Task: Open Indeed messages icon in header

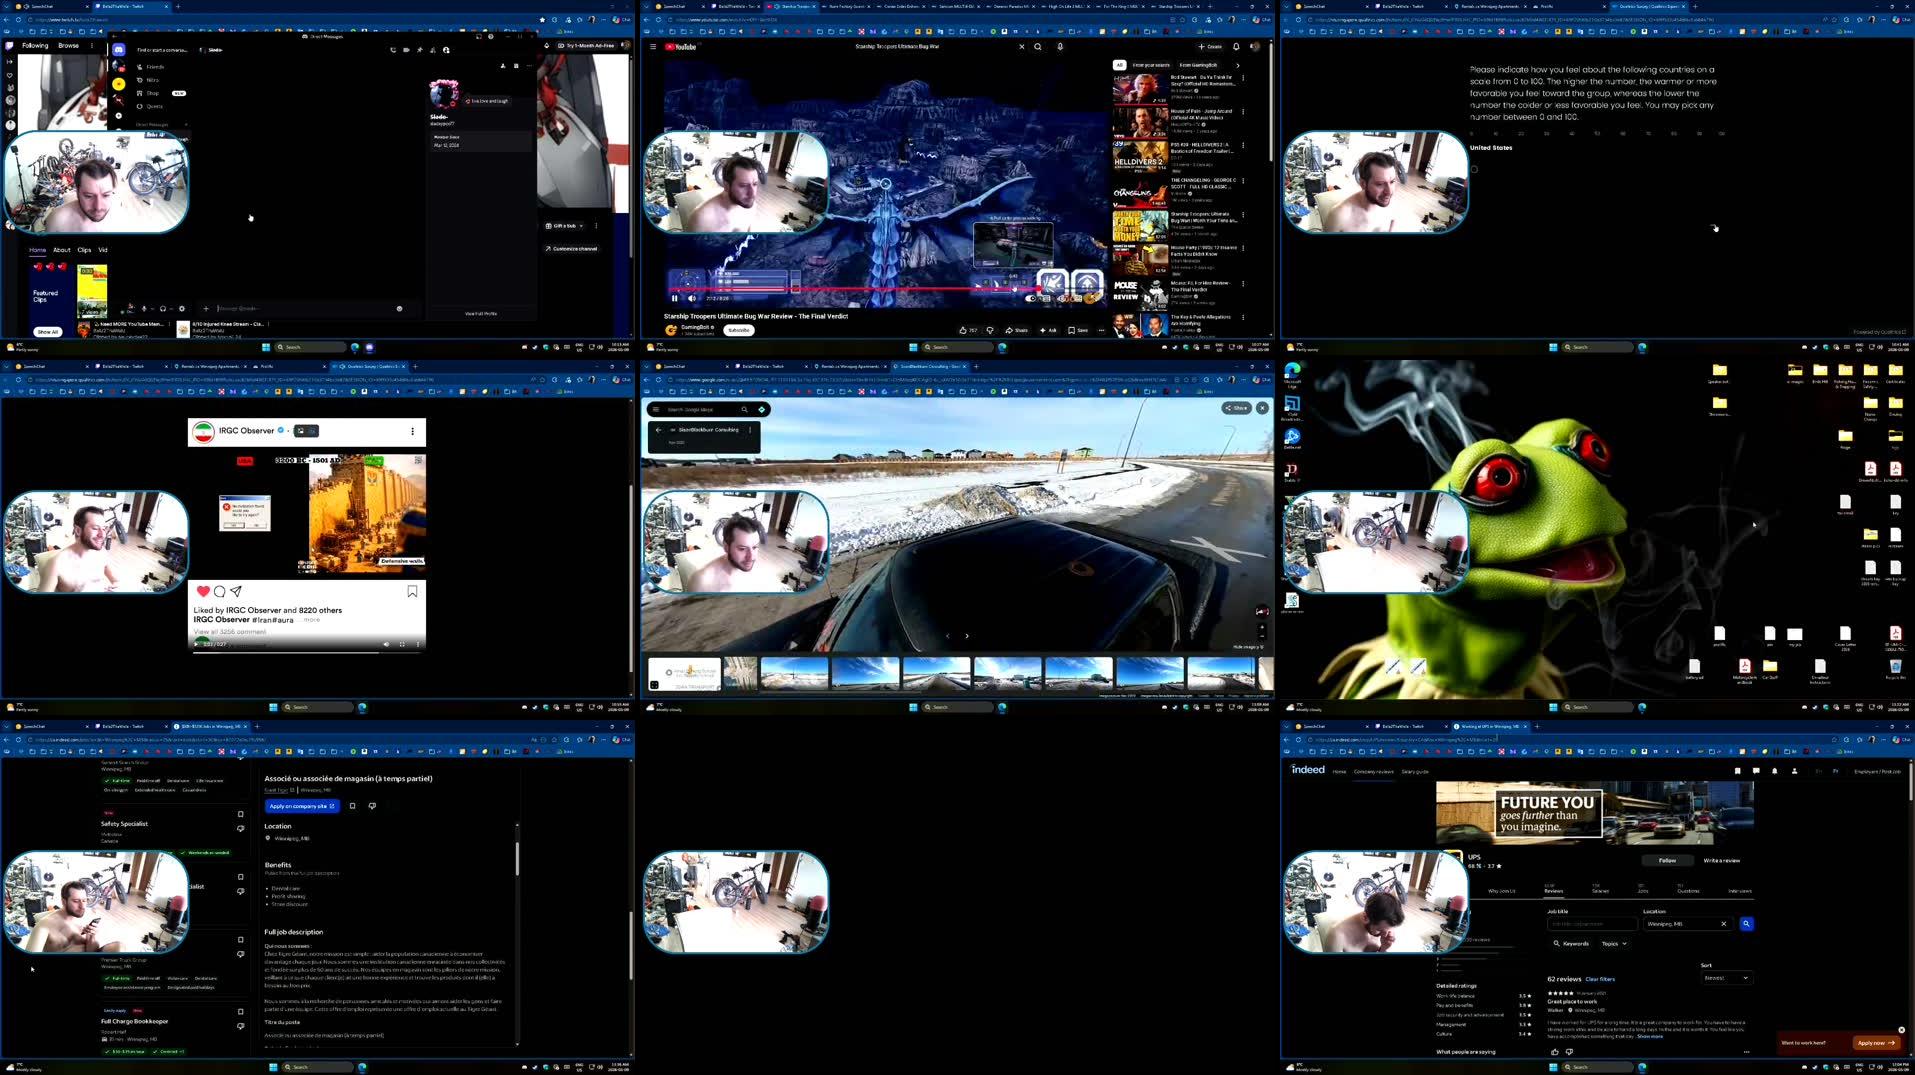Action: 1756,771
